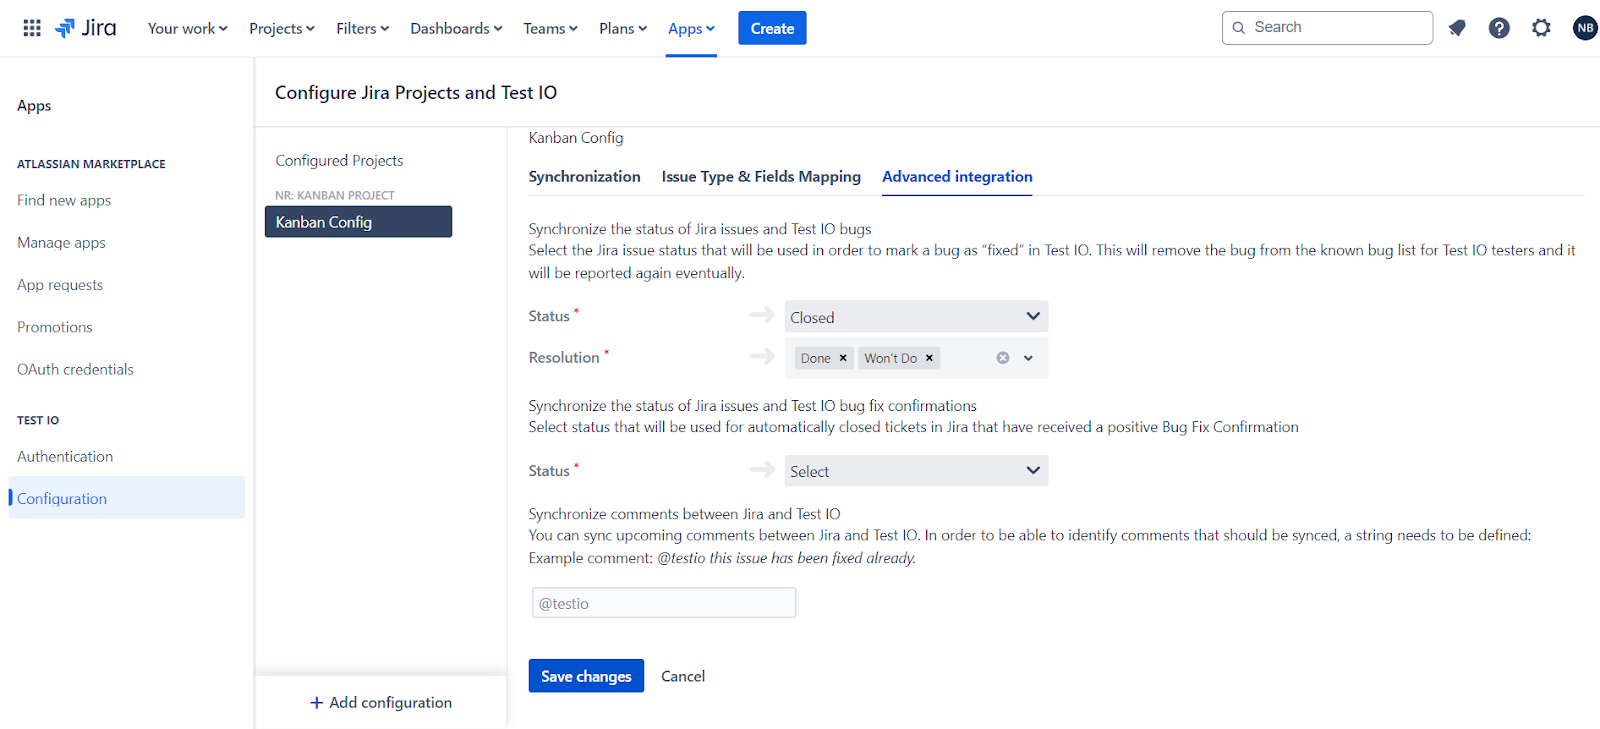Open the notifications bell icon

click(x=1457, y=28)
